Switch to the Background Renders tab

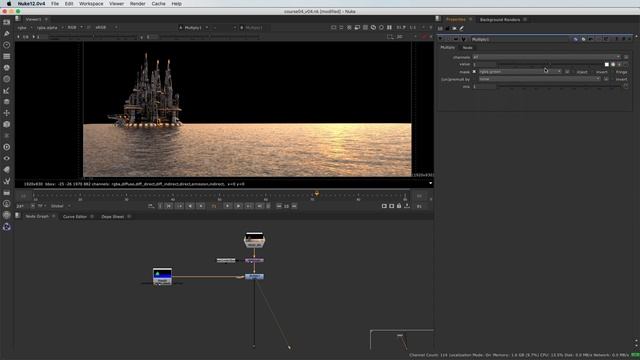click(x=500, y=20)
